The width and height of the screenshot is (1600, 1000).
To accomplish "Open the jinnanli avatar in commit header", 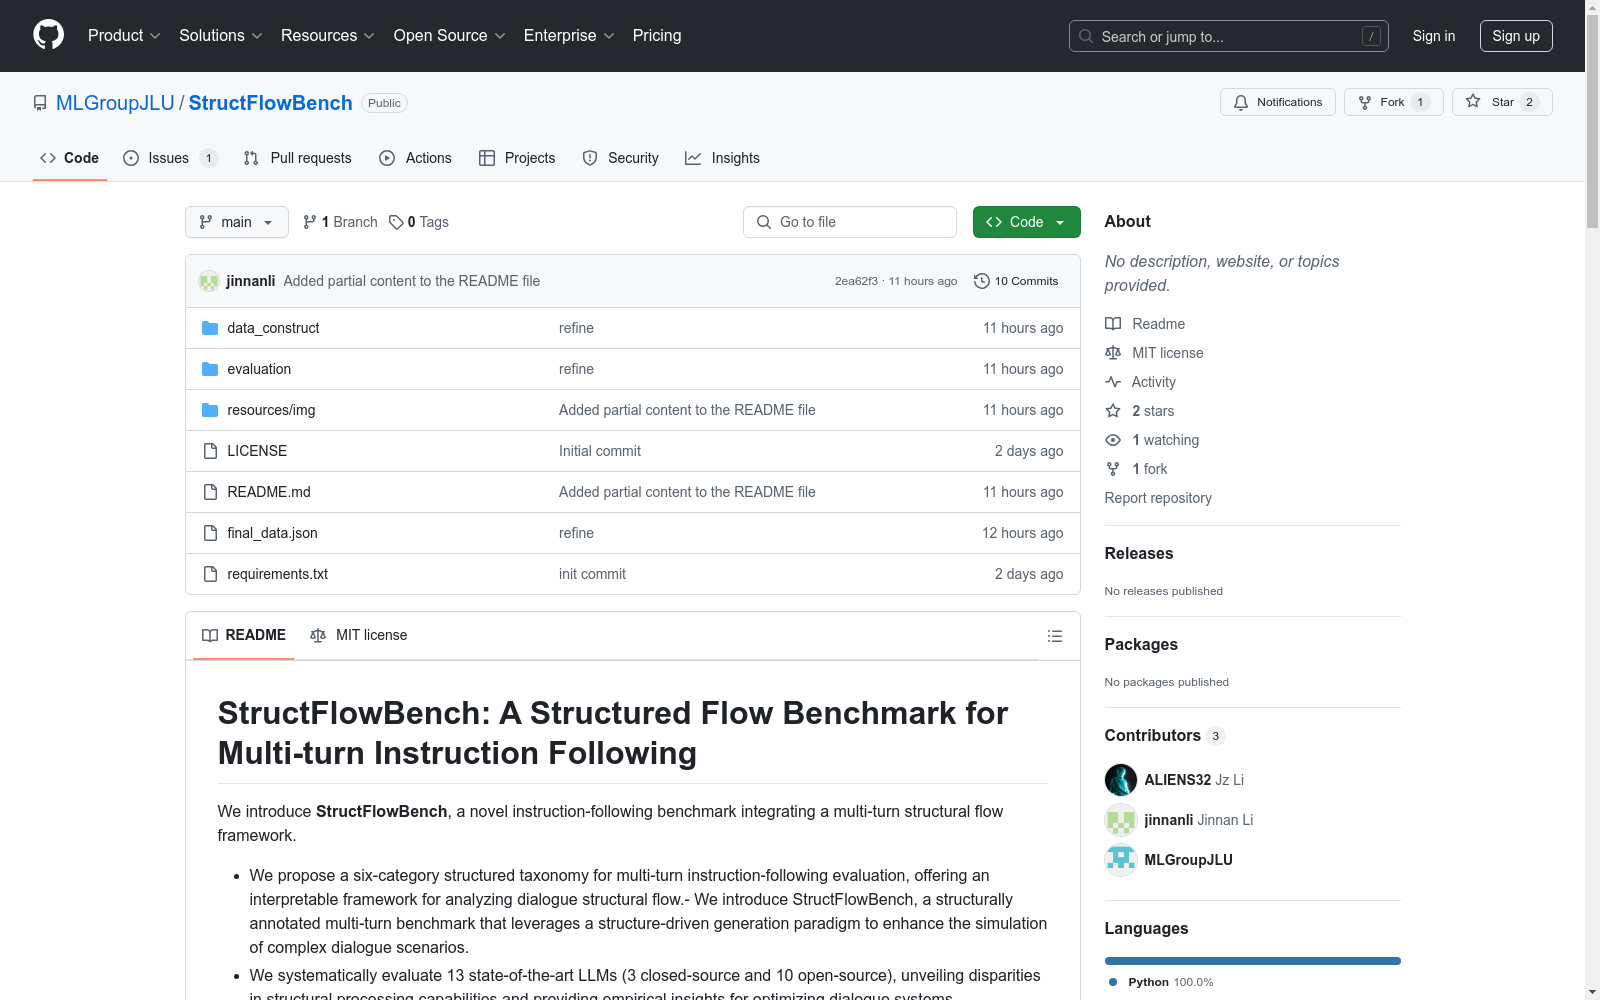I will point(209,281).
